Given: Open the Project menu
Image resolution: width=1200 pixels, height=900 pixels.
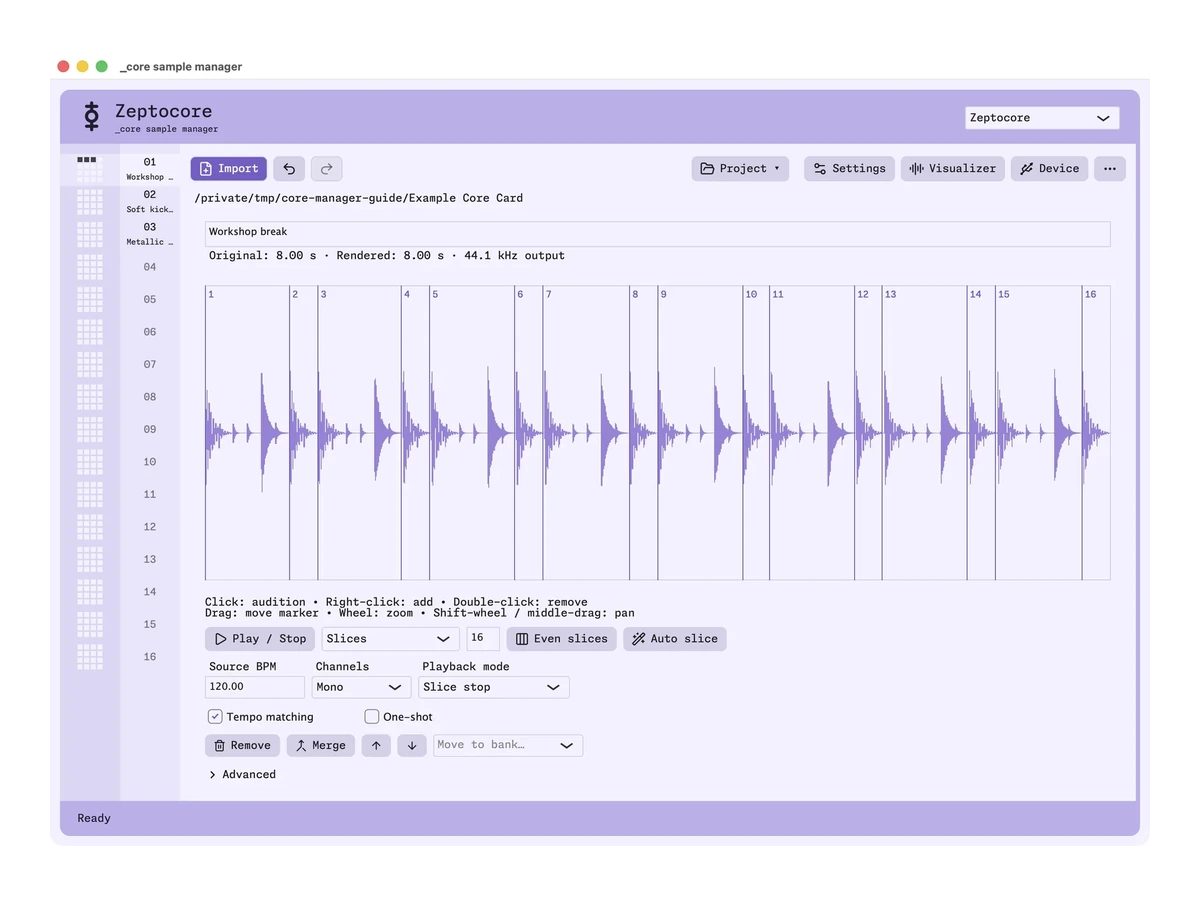Looking at the screenshot, I should coord(740,169).
